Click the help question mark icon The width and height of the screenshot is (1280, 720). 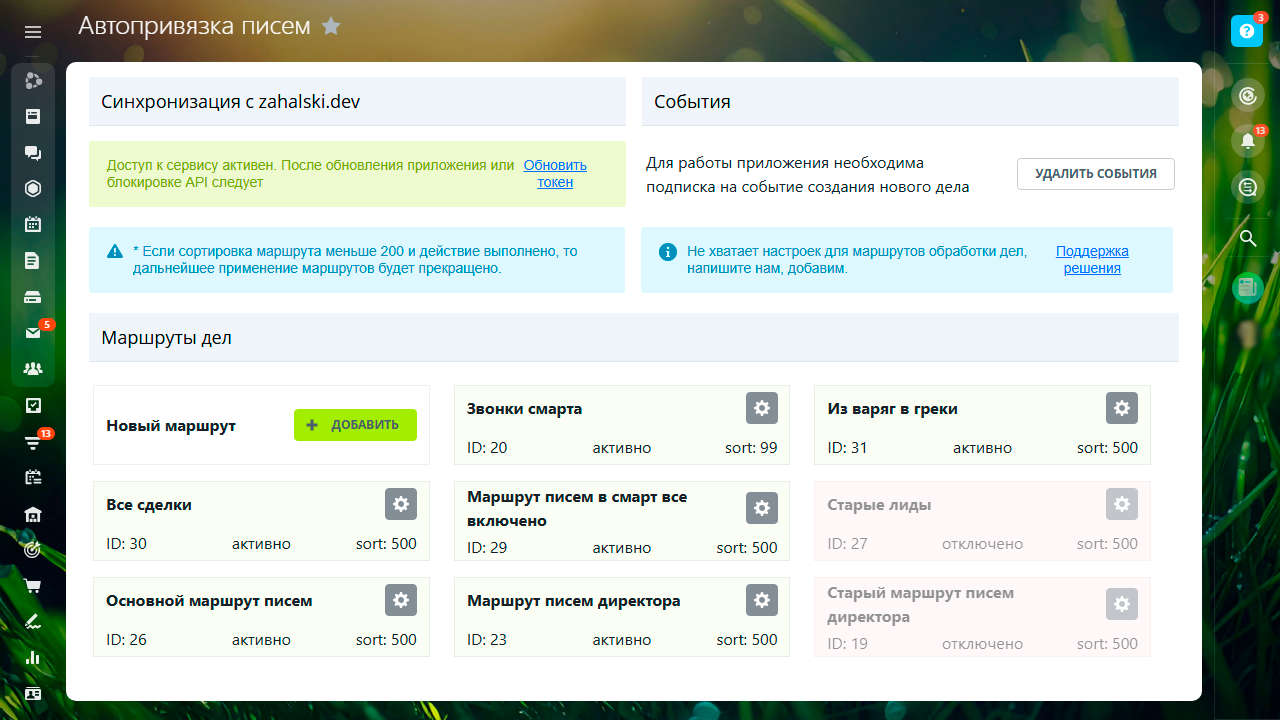(x=1247, y=31)
